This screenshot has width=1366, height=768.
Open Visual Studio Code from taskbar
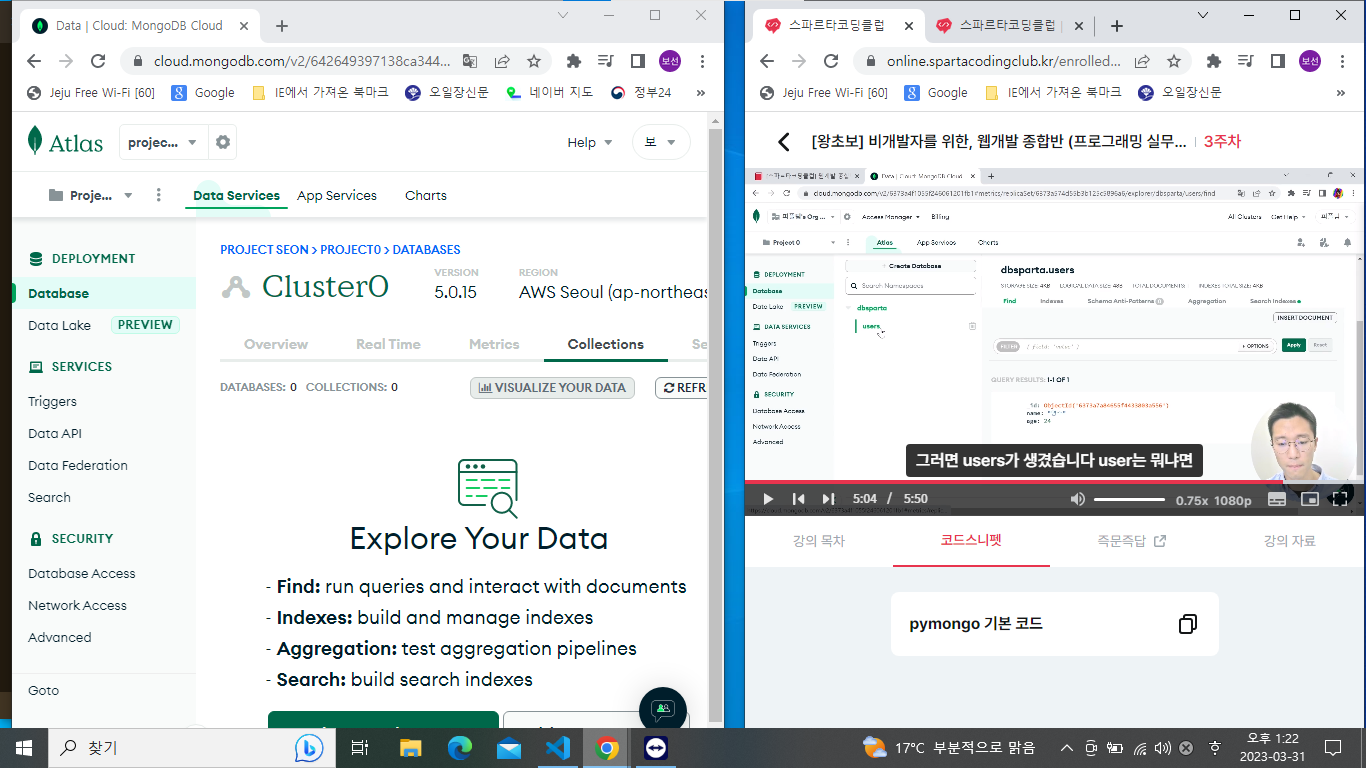558,747
